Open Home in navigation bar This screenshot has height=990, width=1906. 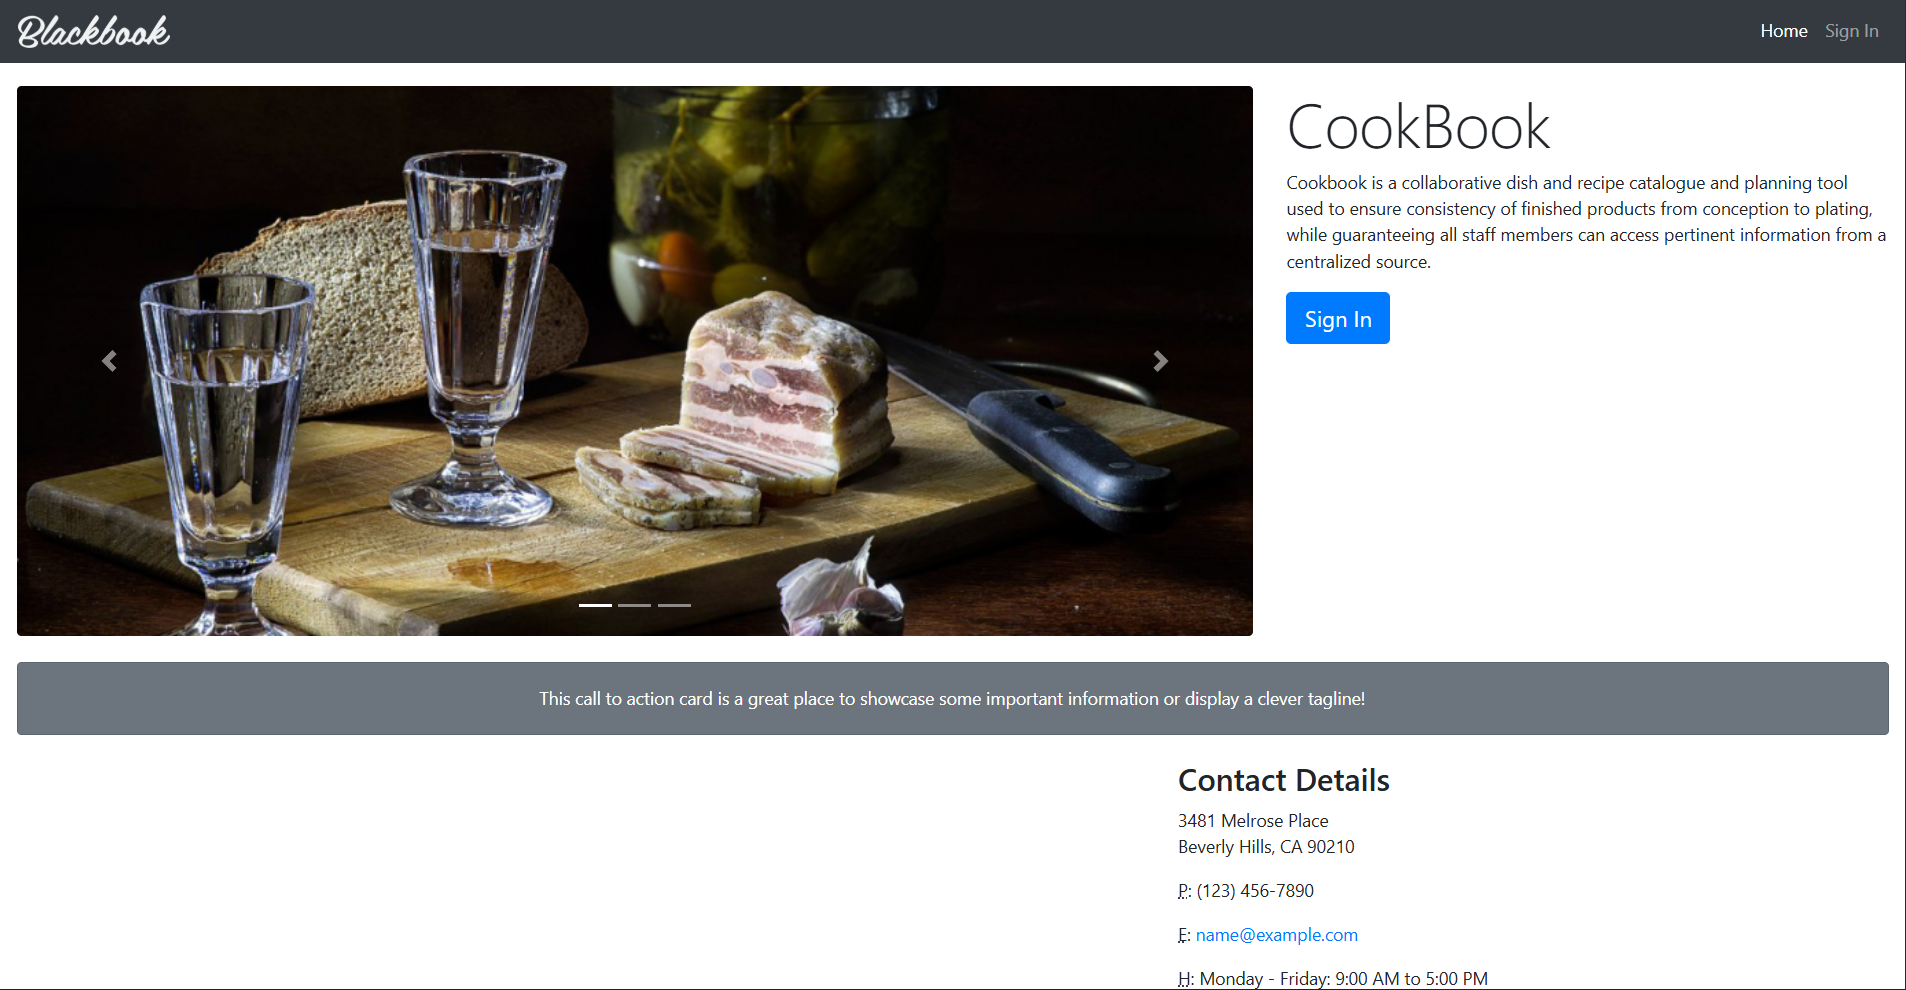point(1784,31)
